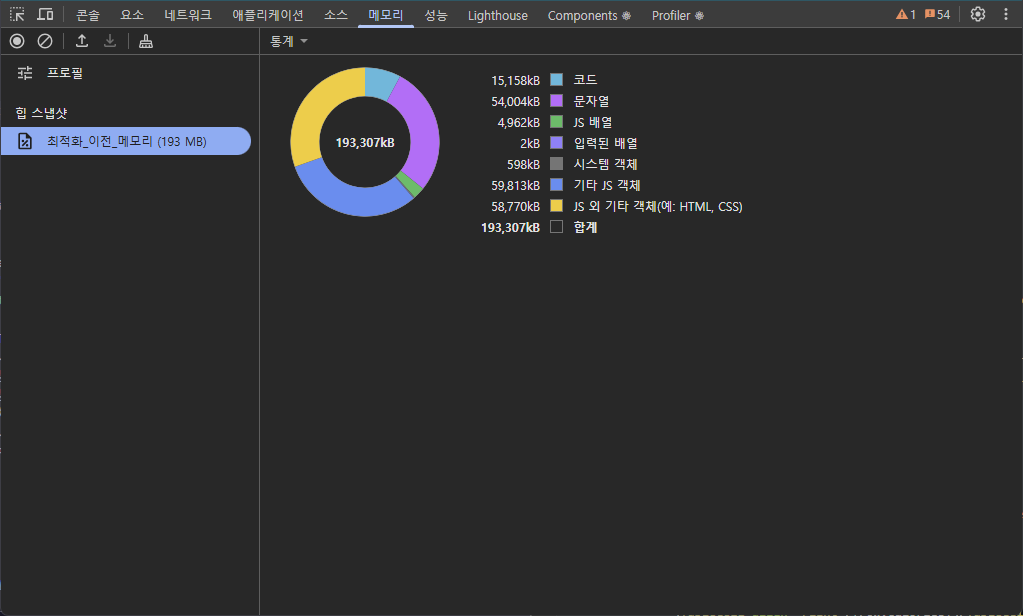
Task: Open the 네트워크 tab
Action: (188, 15)
